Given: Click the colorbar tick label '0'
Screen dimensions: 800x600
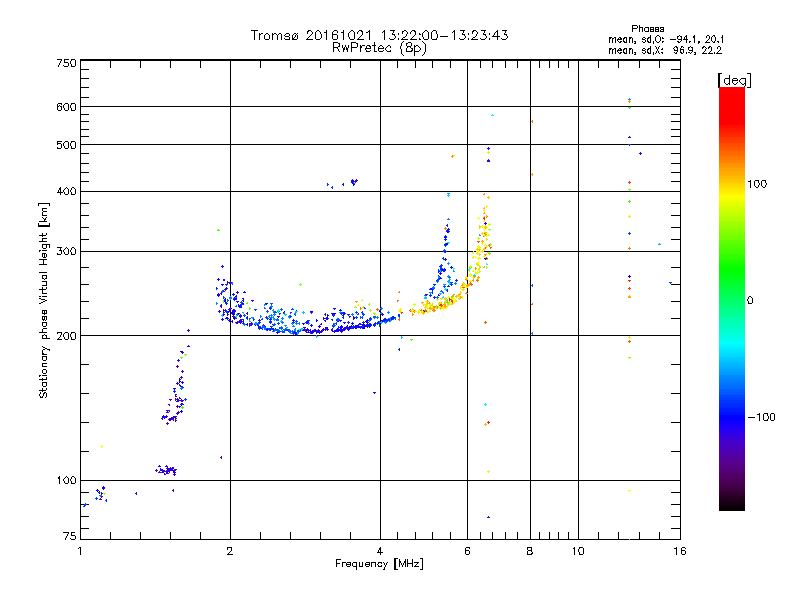Looking at the screenshot, I should tap(750, 301).
